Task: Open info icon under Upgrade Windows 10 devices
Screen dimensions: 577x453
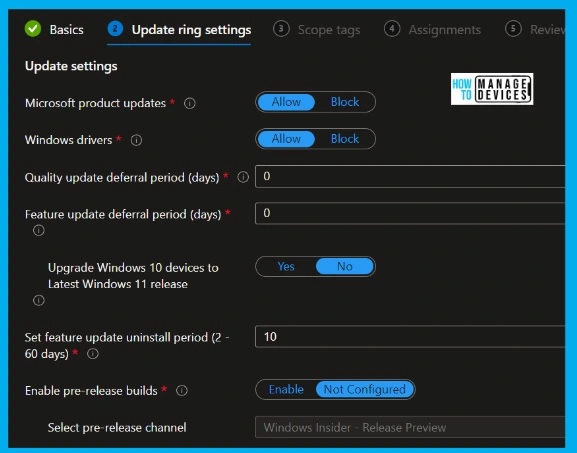Action: coord(39,300)
